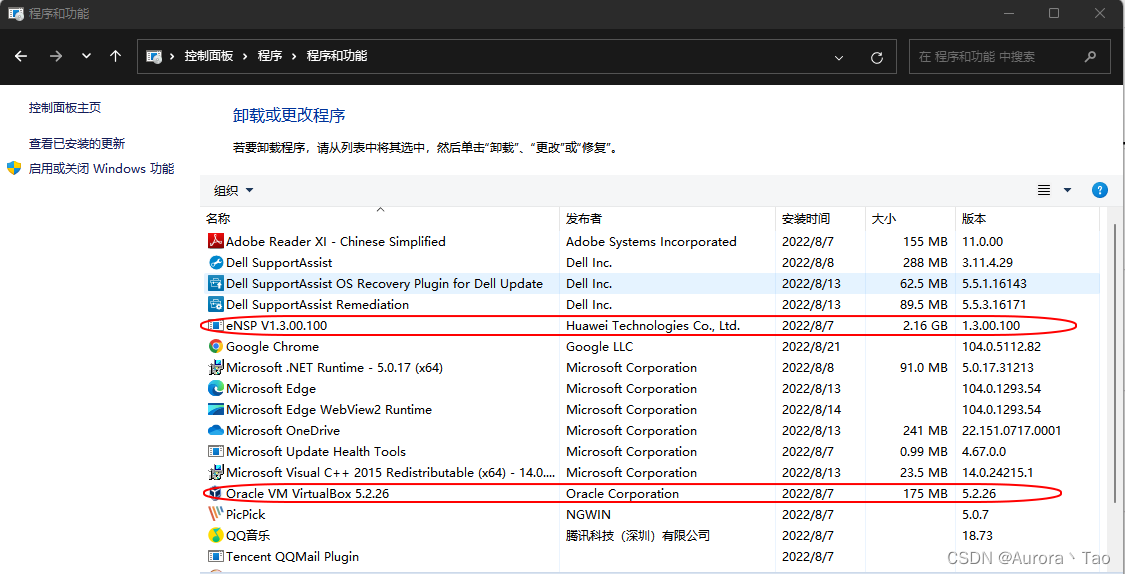Viewport: 1125px width, 574px height.
Task: Click the eNSP V1.3.00.100 program icon
Action: pos(216,326)
